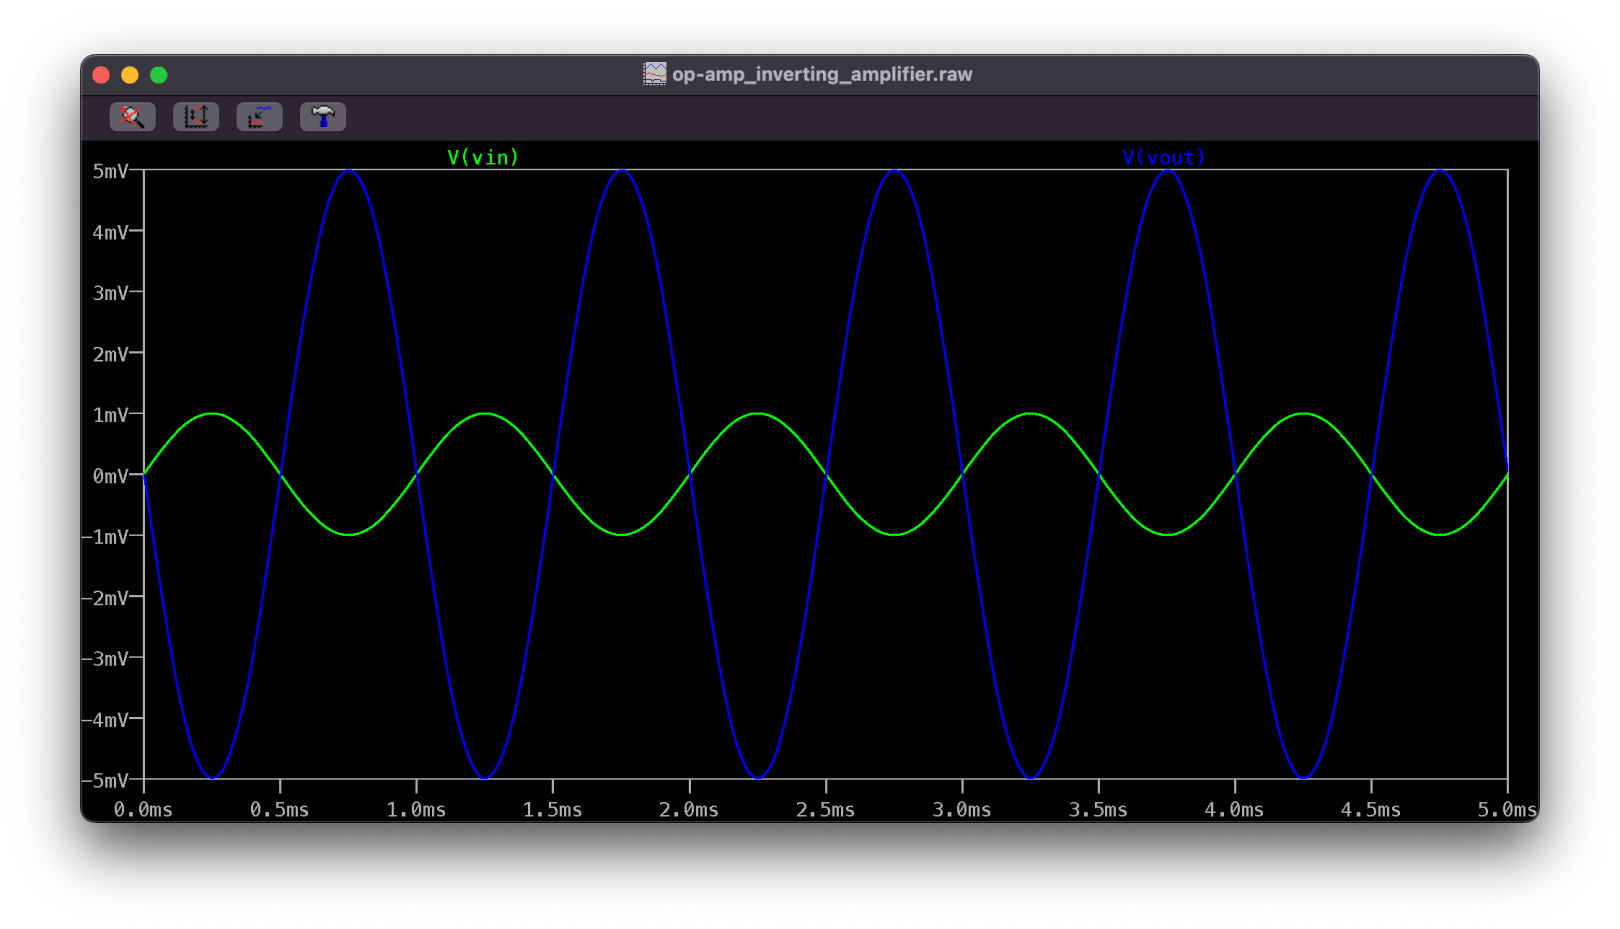Click the 0mV Y-axis label
This screenshot has width=1620, height=929.
[110, 476]
